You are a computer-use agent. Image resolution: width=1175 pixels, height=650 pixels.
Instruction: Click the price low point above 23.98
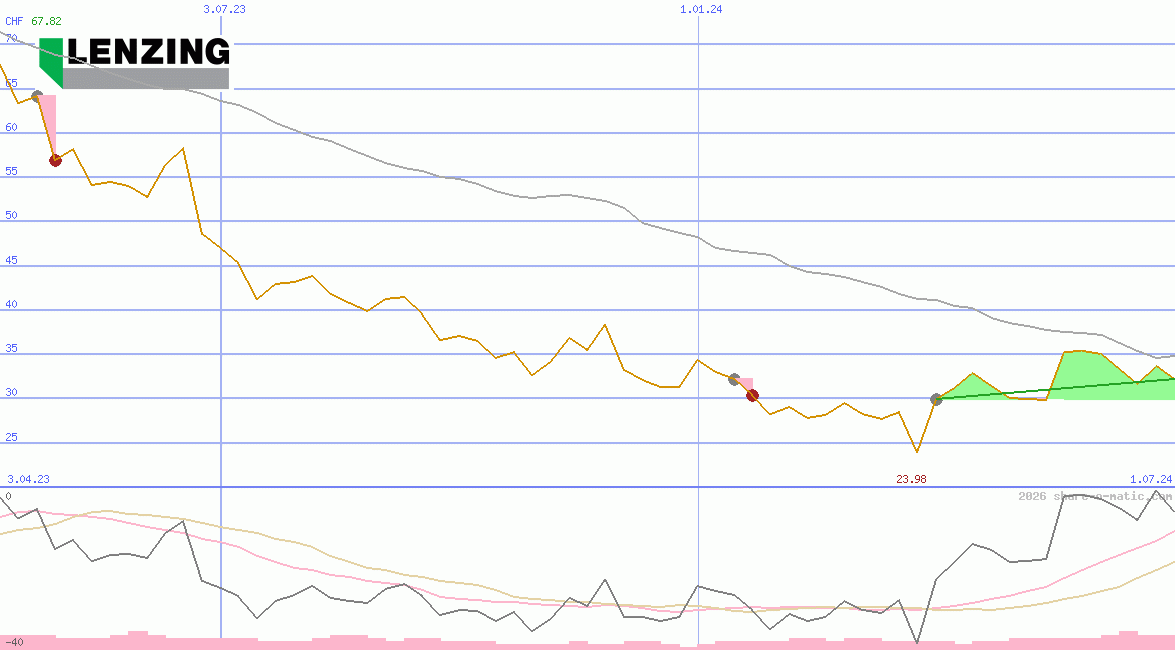coord(916,452)
